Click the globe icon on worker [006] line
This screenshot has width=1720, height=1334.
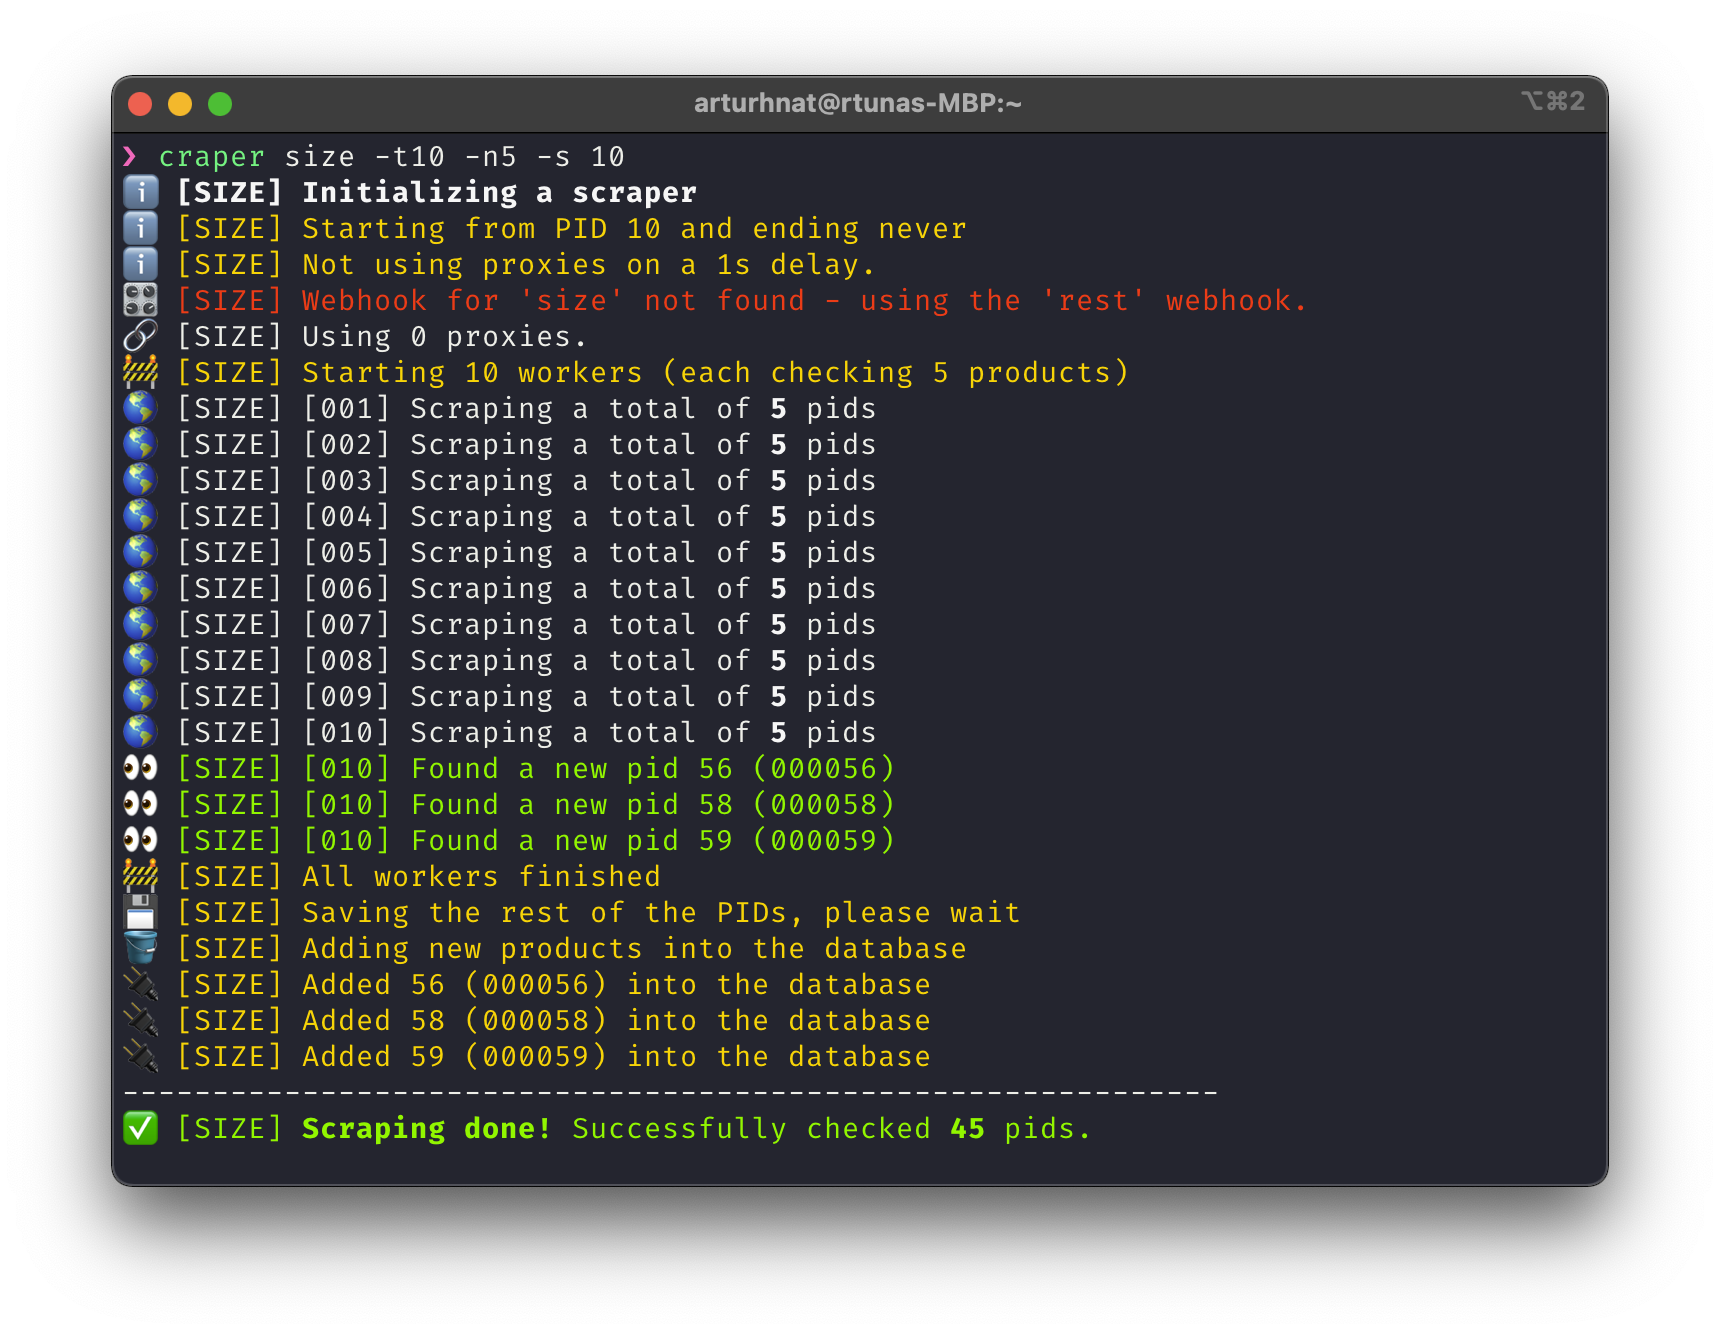pyautogui.click(x=140, y=588)
